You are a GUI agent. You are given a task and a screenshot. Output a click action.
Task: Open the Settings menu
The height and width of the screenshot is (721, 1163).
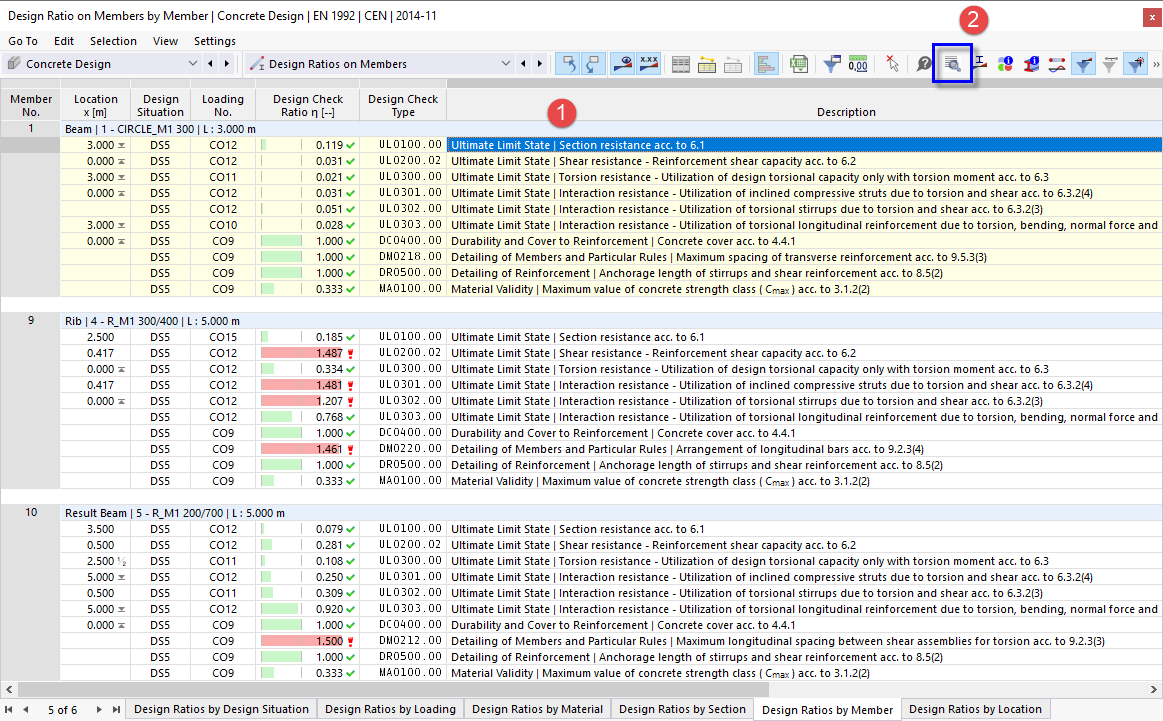(215, 41)
